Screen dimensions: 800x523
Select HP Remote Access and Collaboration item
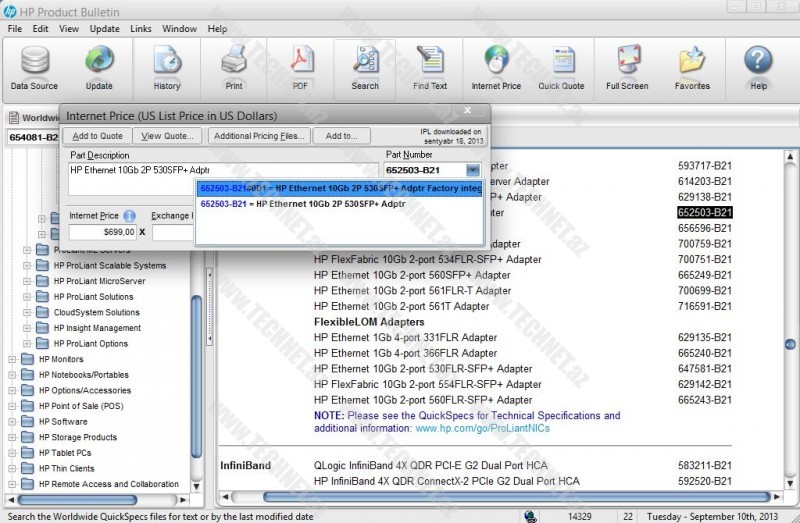tap(109, 484)
